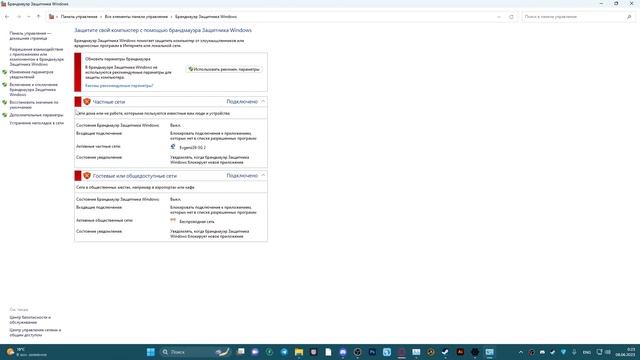Click red shield icon next to Частные сети

tap(87, 102)
